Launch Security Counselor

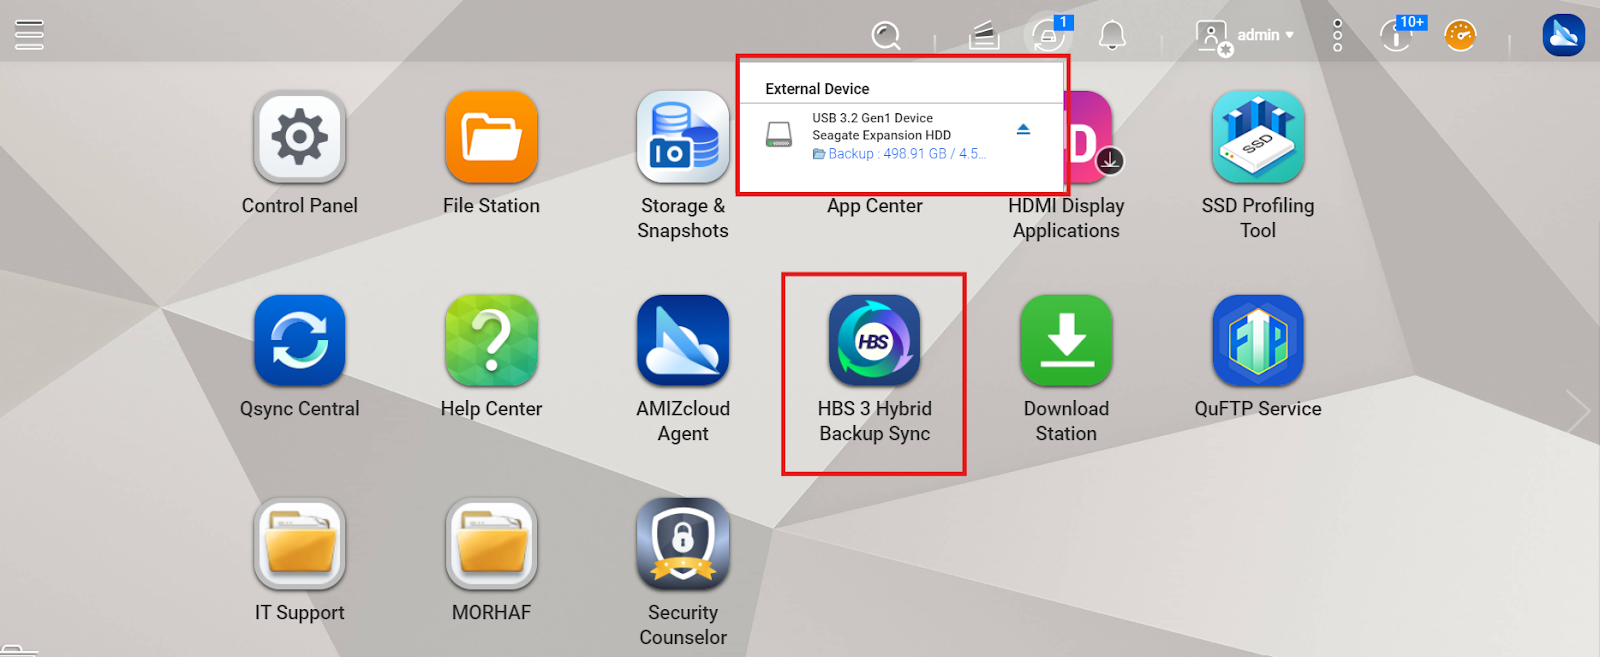(x=683, y=544)
